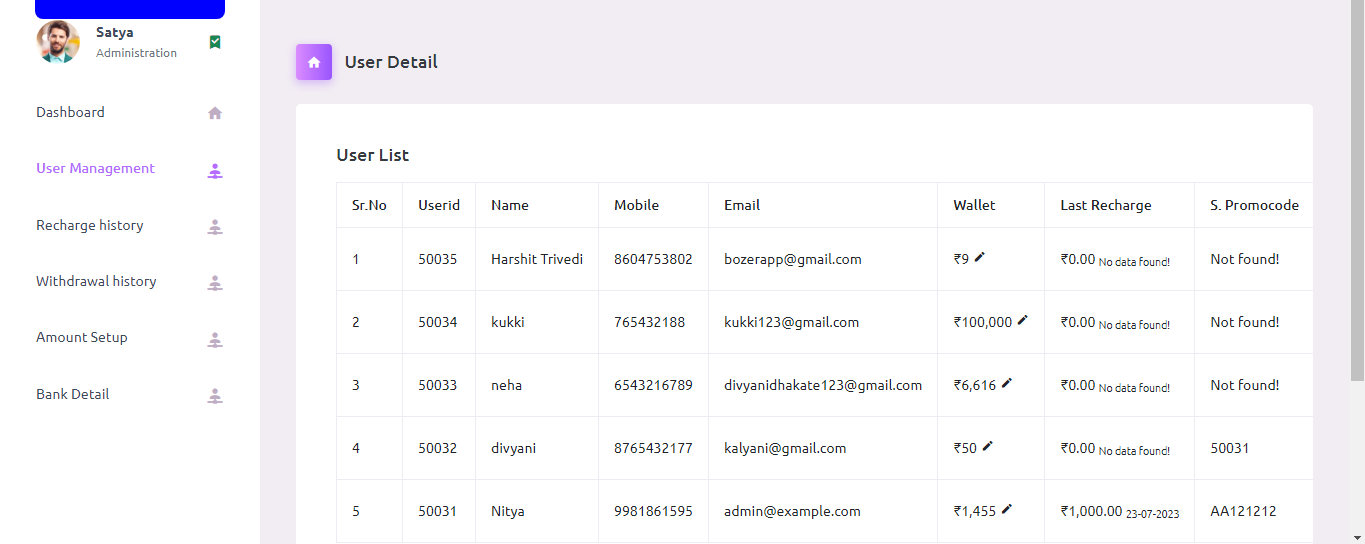Open the Dashboard menu item
Screen dimensions: 1365x544
tap(70, 112)
